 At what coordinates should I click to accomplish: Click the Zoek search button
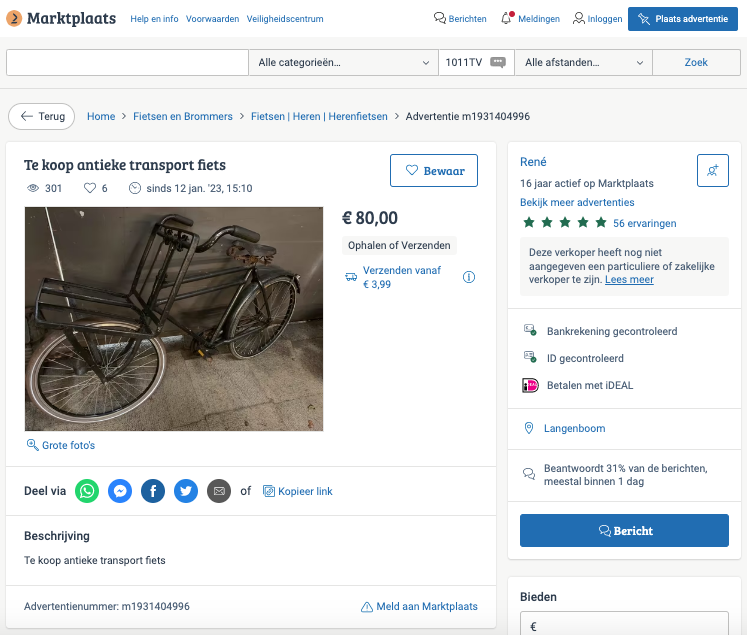click(x=696, y=62)
